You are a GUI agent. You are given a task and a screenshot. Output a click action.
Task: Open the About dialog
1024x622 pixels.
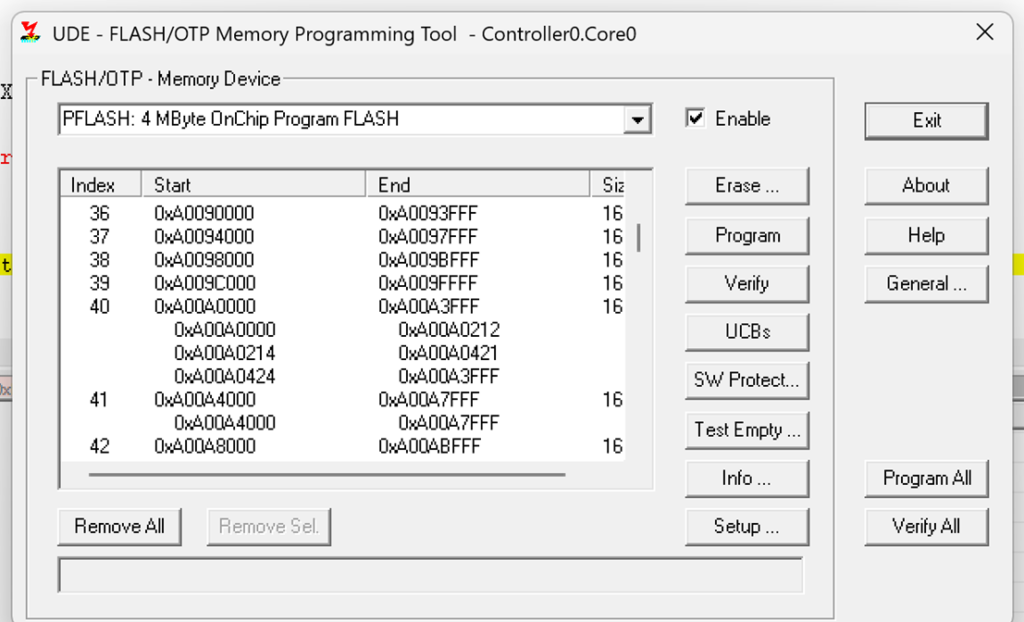[x=926, y=186]
